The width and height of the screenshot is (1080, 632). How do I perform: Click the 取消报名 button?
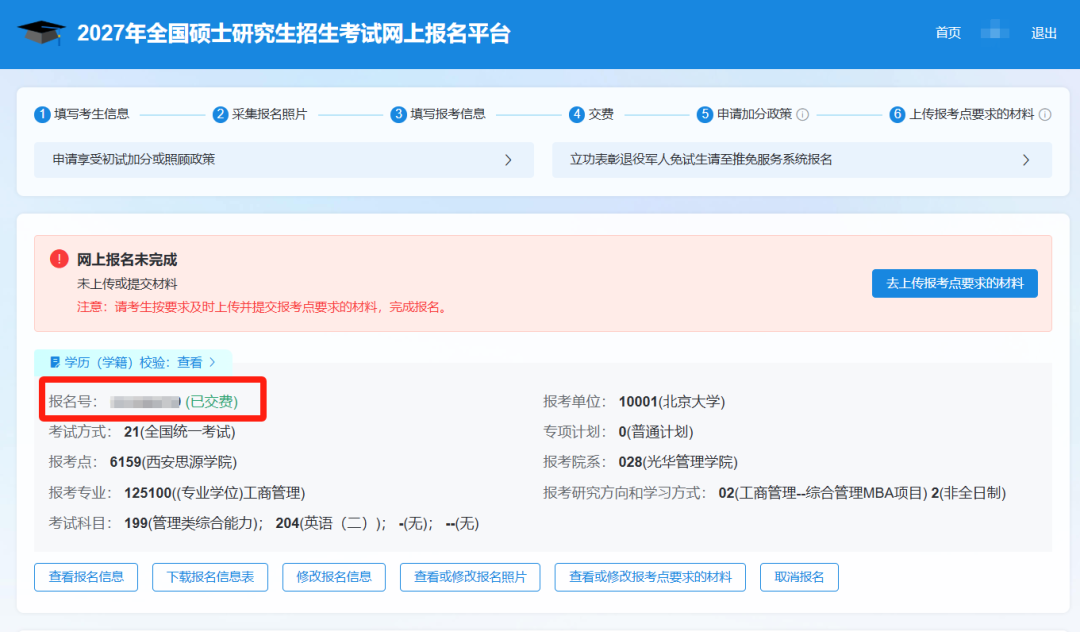(x=799, y=577)
